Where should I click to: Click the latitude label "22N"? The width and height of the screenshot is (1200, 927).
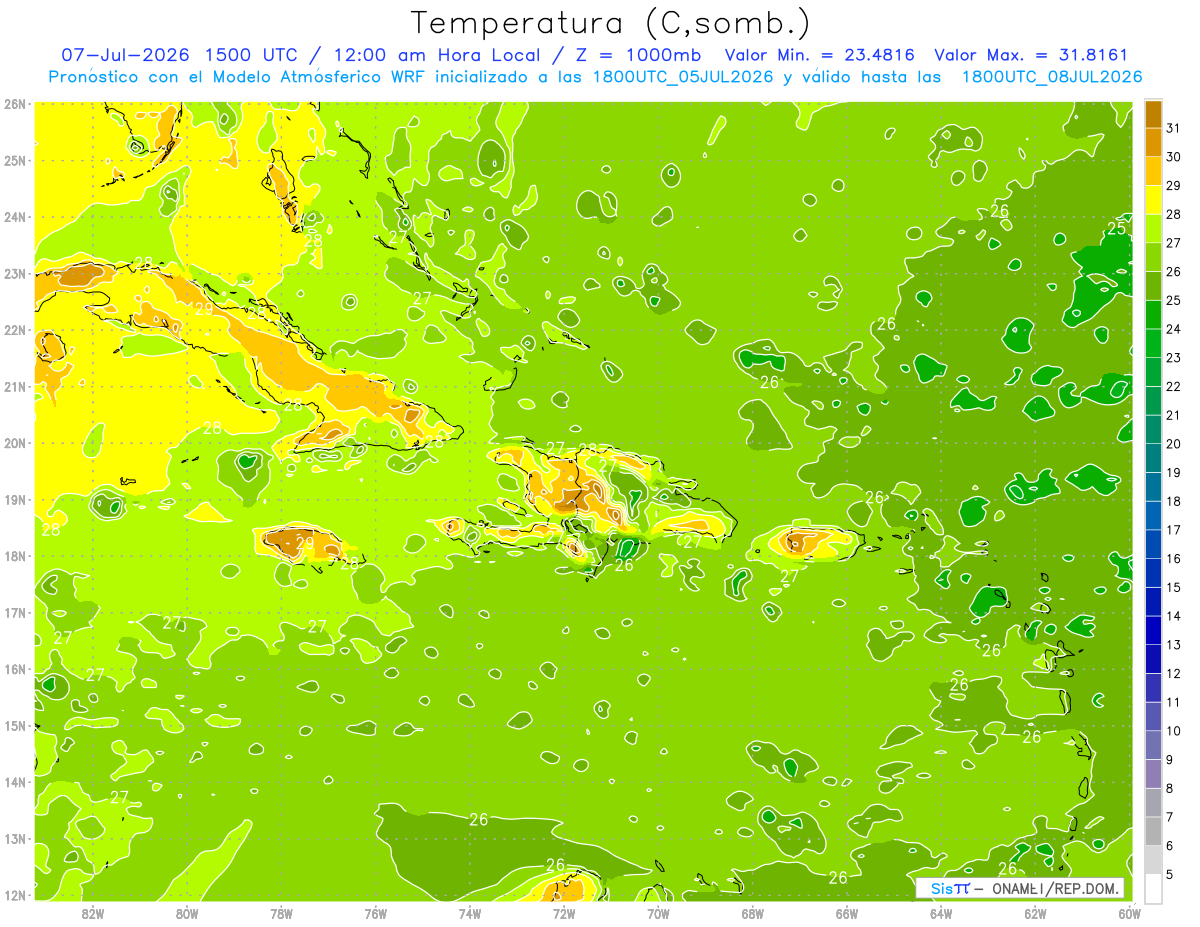click(x=14, y=330)
